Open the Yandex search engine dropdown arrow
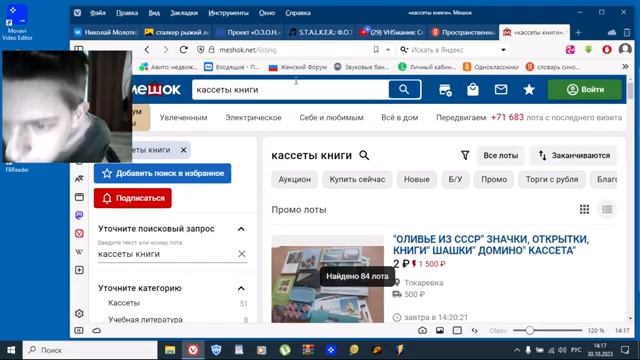Screen dimensions: 640x360 click(503, 50)
